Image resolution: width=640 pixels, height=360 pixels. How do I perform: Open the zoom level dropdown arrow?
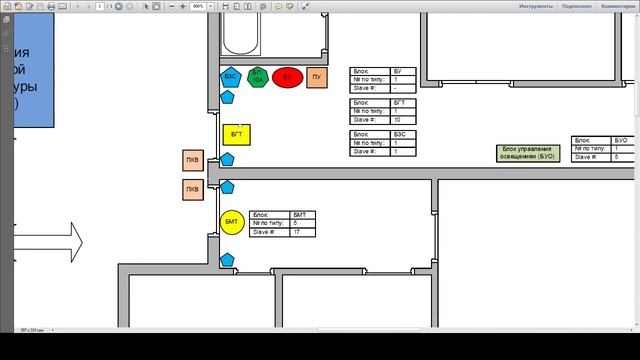point(211,6)
